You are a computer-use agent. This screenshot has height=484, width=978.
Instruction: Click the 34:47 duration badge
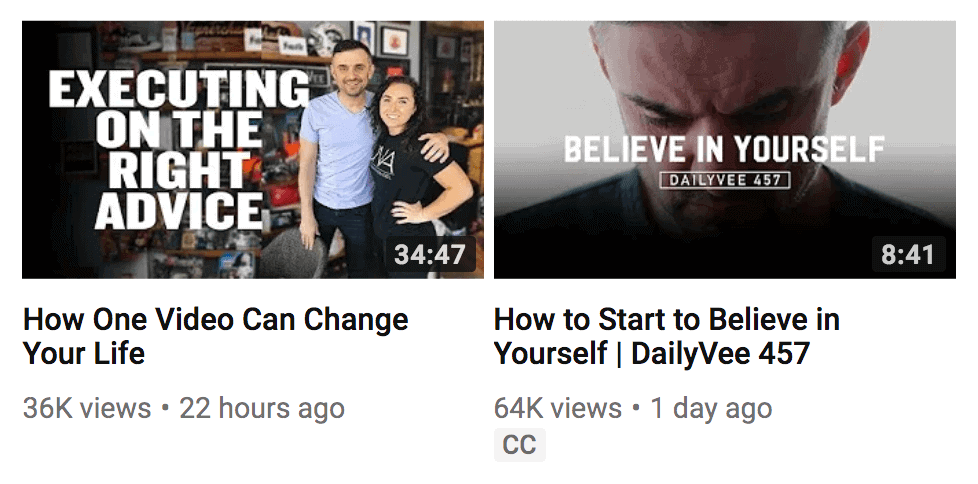coord(430,254)
